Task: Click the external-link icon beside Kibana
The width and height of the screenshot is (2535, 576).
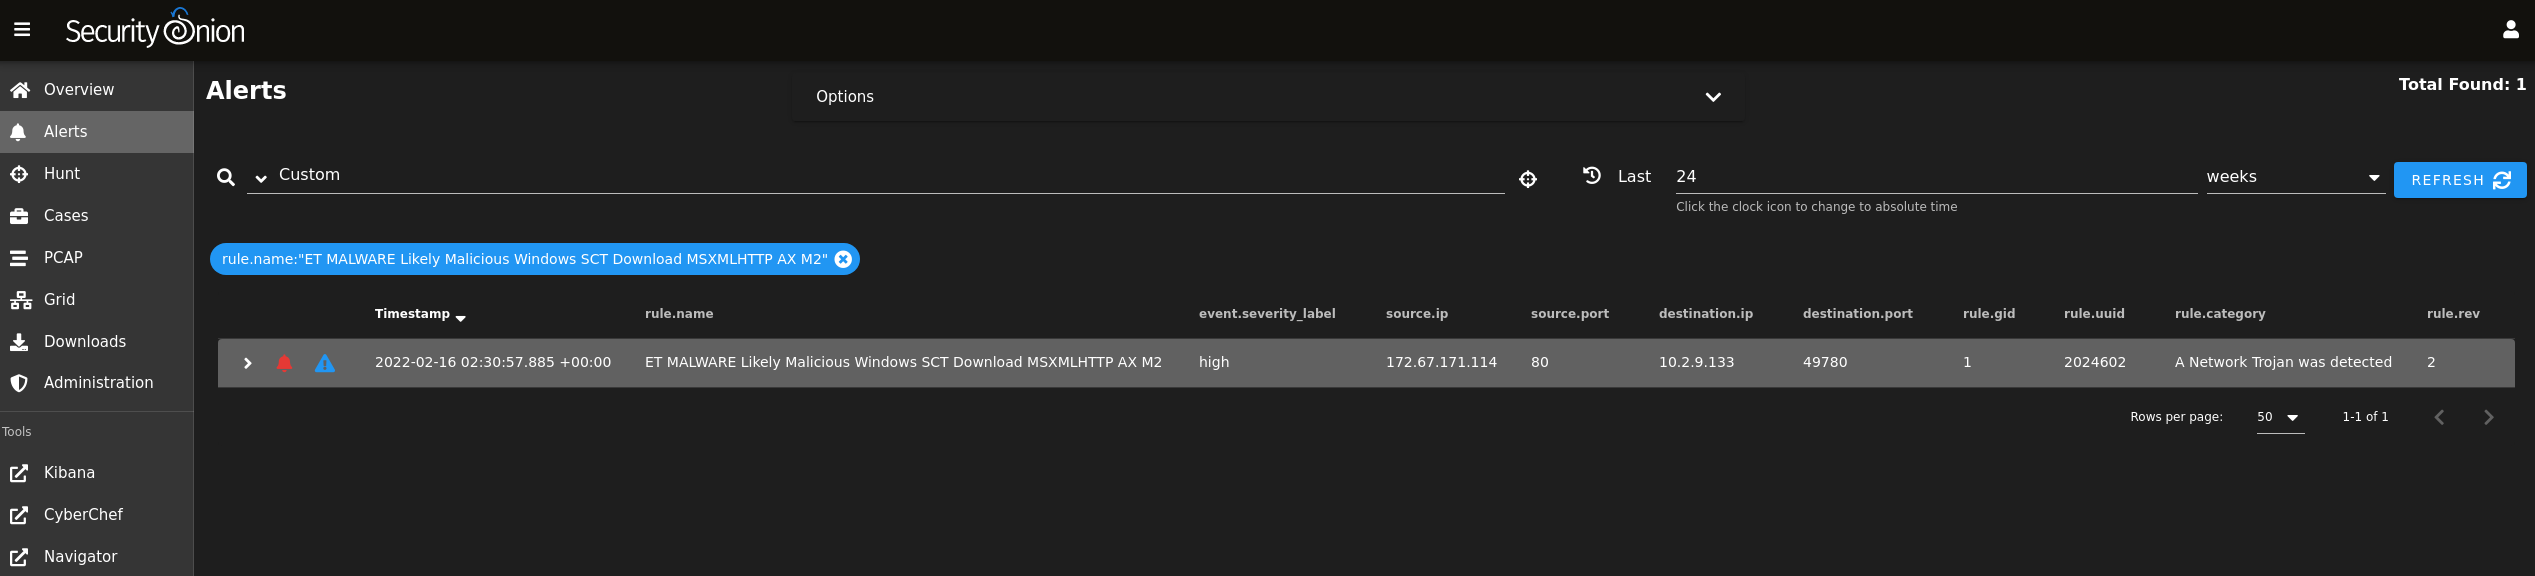Action: [18, 473]
